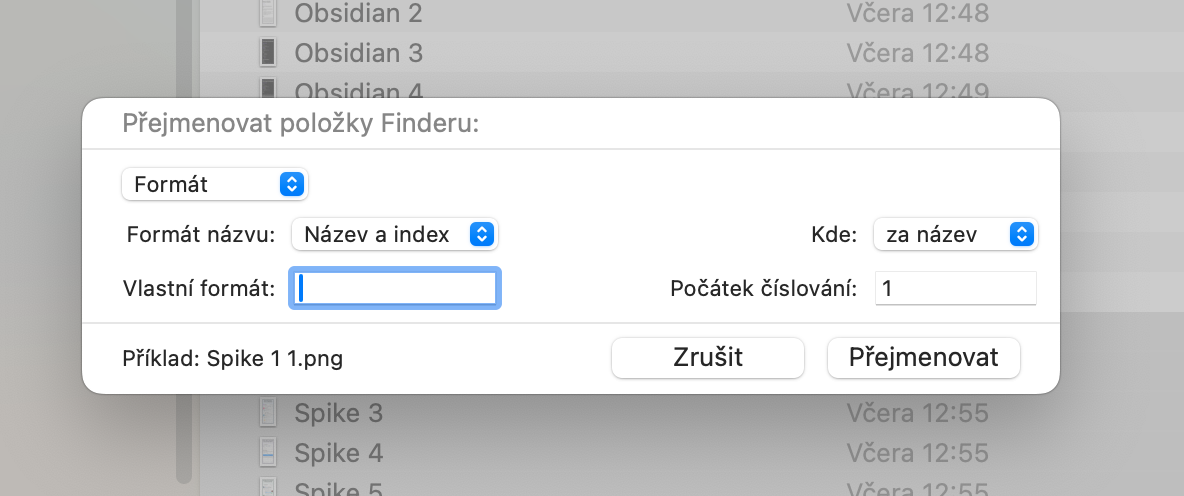Click the Obsidian 3 file icon

click(267, 52)
